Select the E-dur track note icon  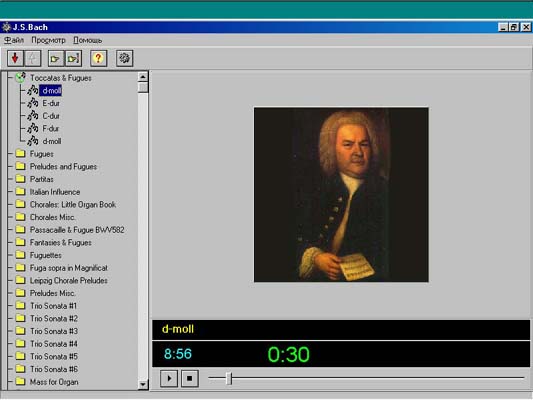[x=33, y=103]
